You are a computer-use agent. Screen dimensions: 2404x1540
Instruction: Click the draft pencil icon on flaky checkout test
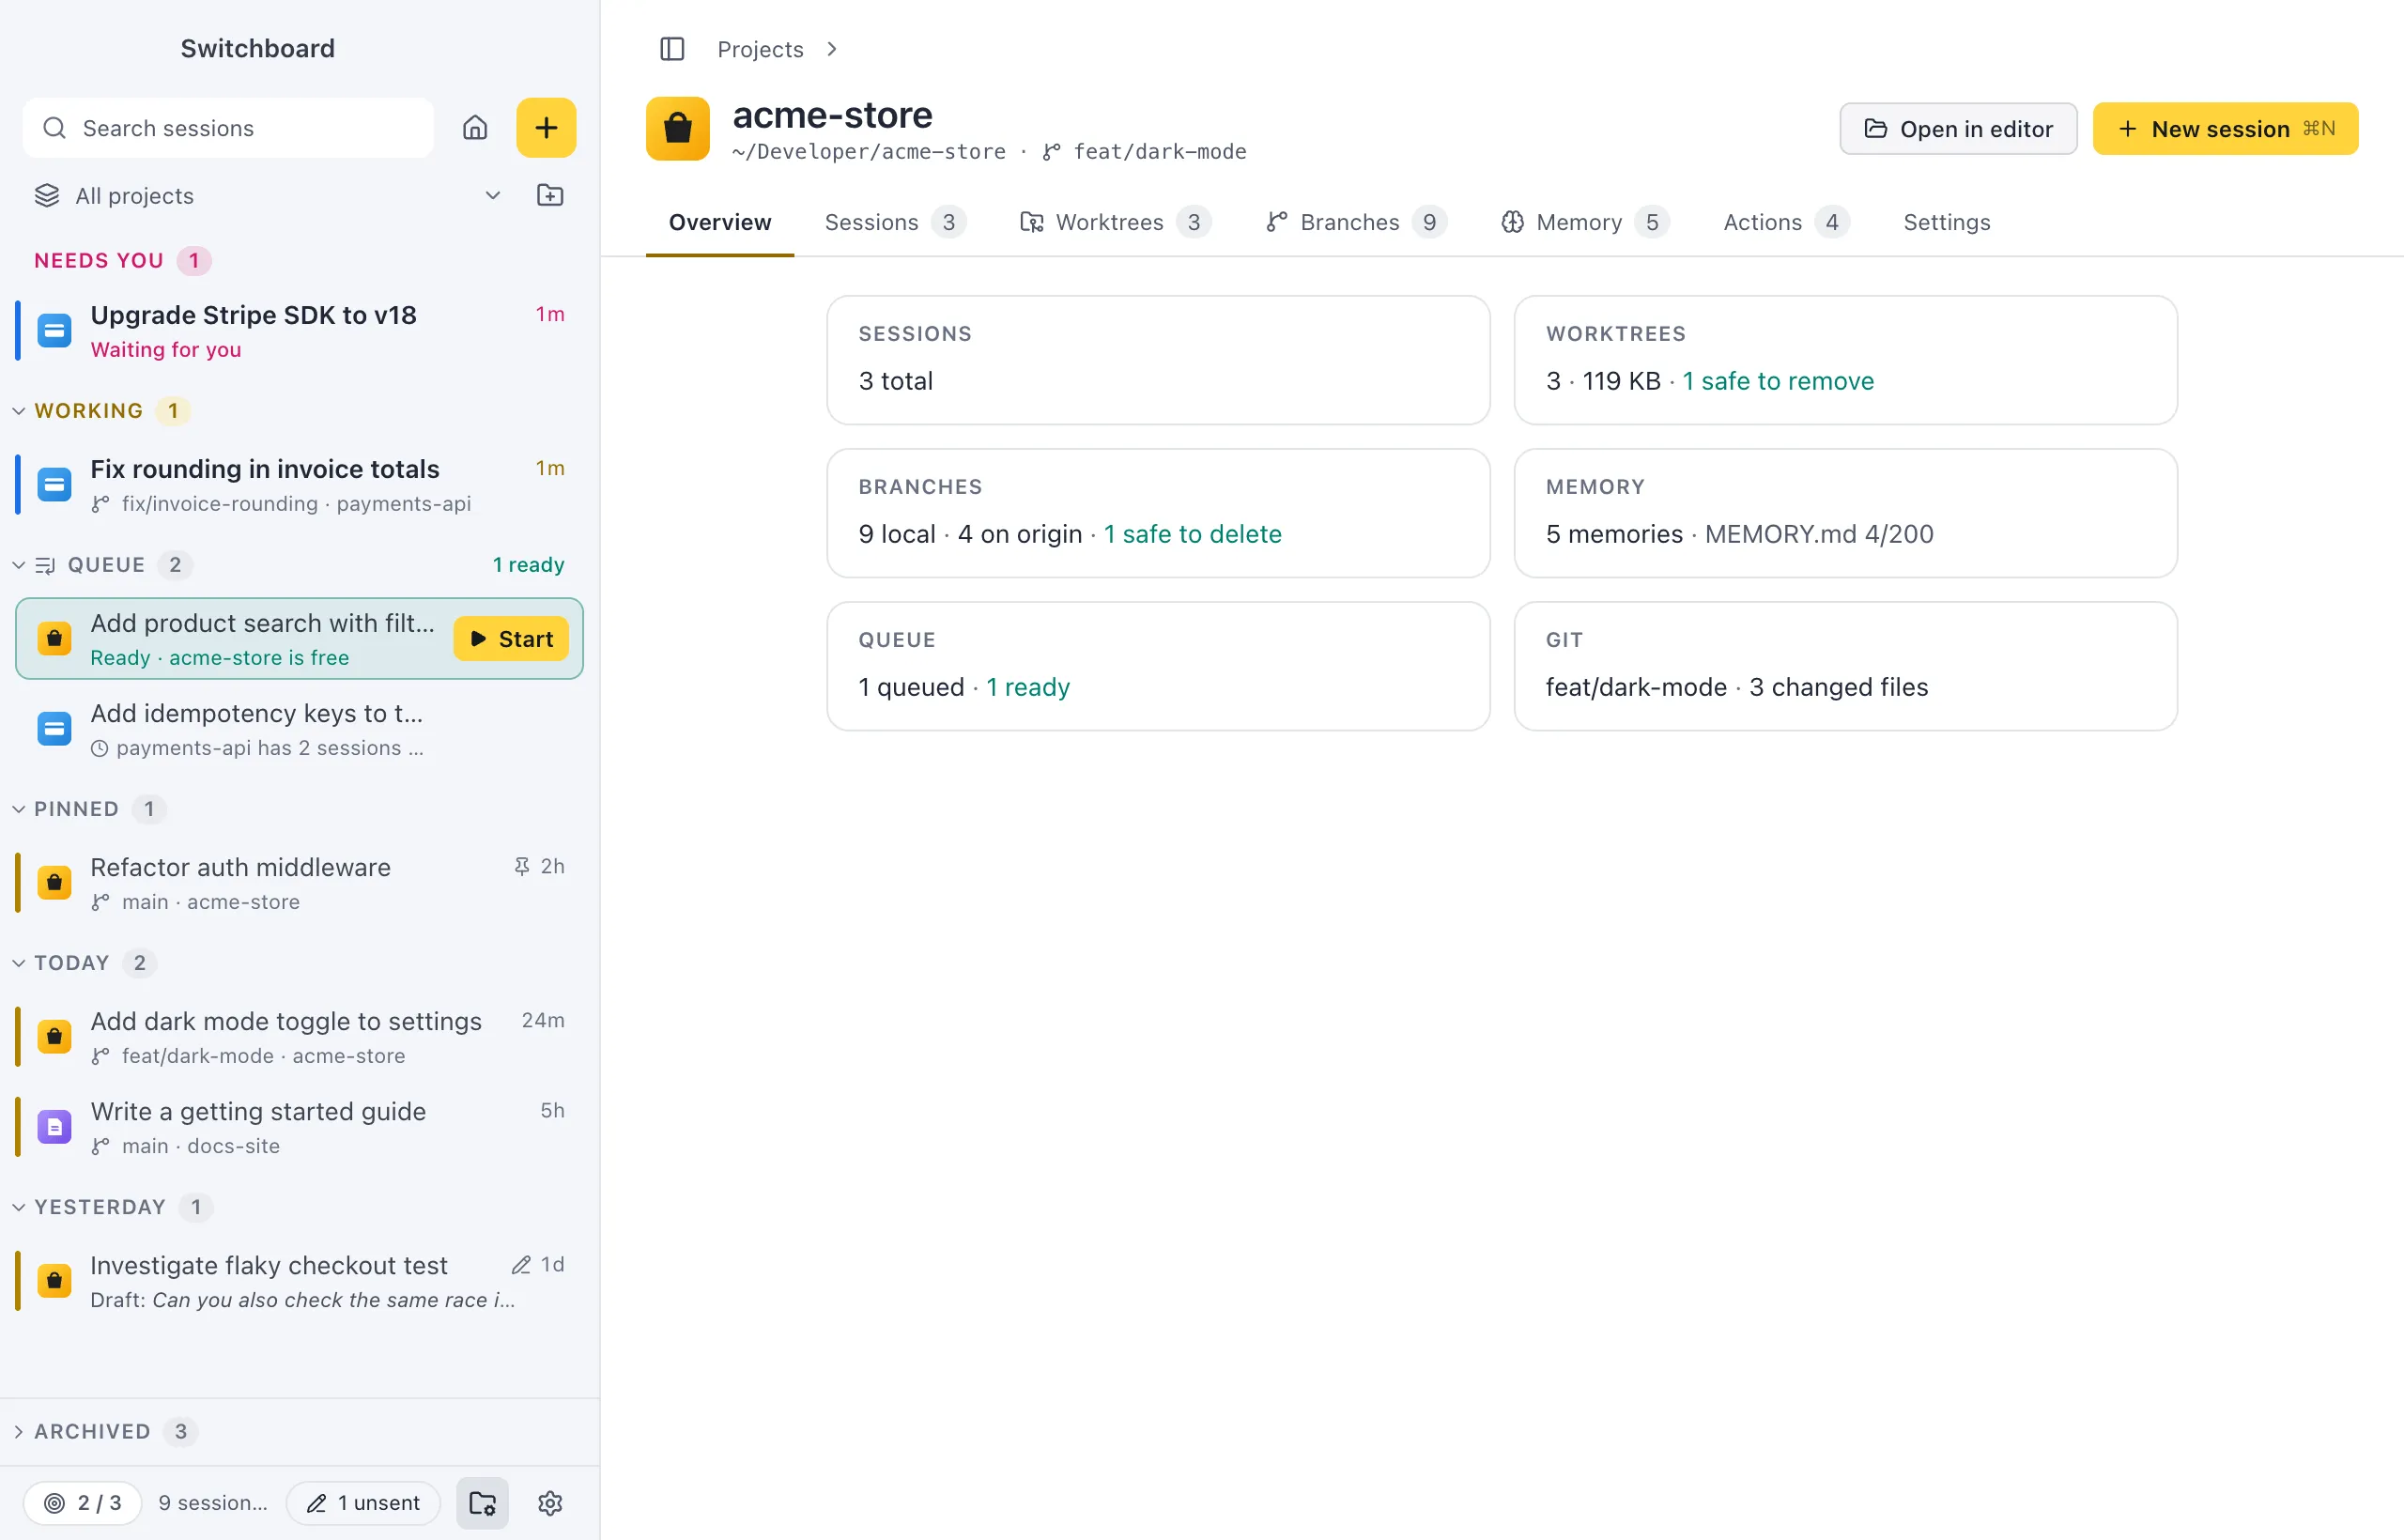(x=521, y=1265)
